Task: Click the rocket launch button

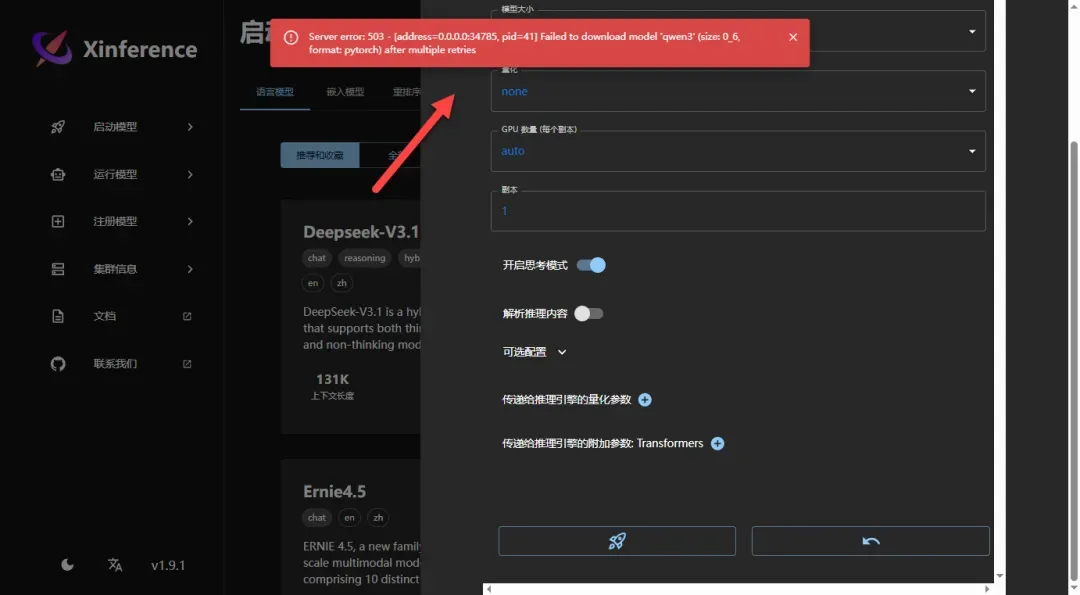Action: point(617,541)
